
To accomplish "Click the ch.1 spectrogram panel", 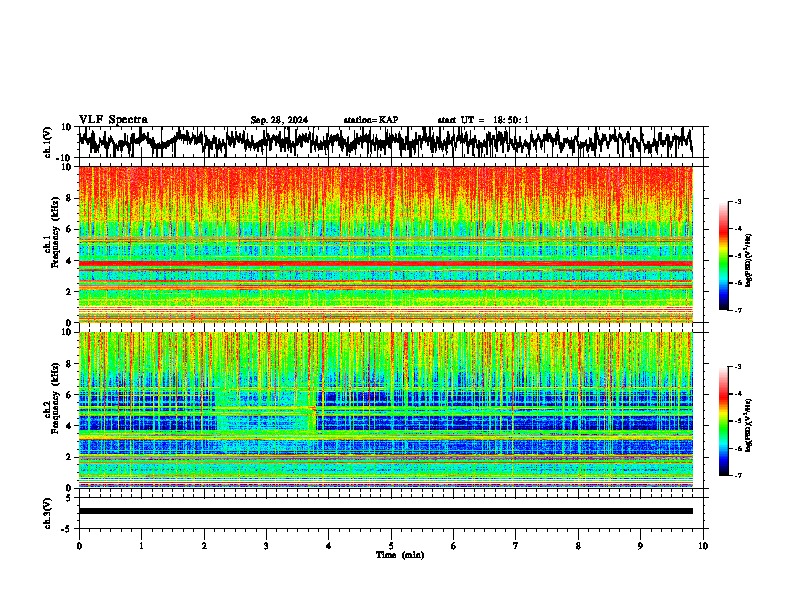I will pyautogui.click(x=385, y=244).
